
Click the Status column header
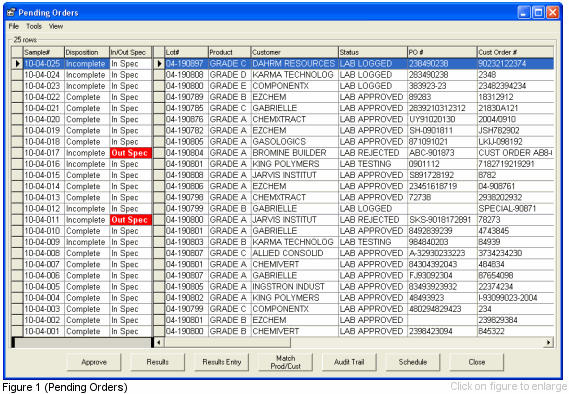pos(373,52)
